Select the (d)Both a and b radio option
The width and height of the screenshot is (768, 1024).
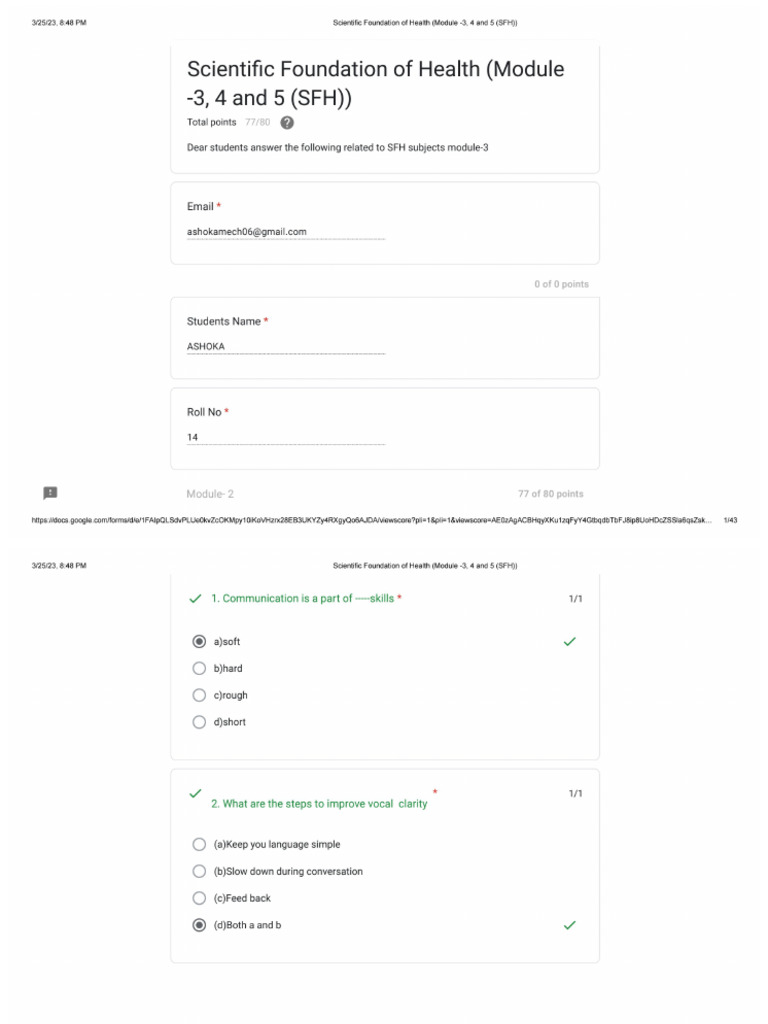pos(199,926)
